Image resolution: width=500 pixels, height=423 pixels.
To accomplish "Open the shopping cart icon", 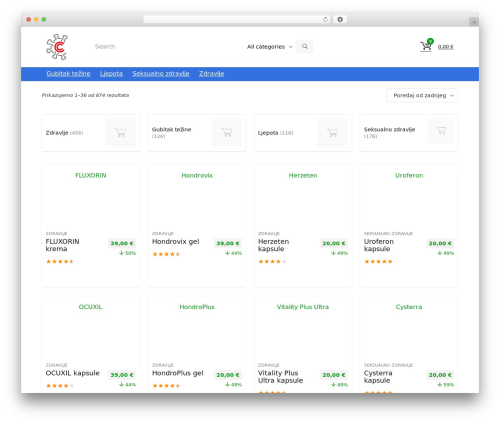I will point(426,45).
